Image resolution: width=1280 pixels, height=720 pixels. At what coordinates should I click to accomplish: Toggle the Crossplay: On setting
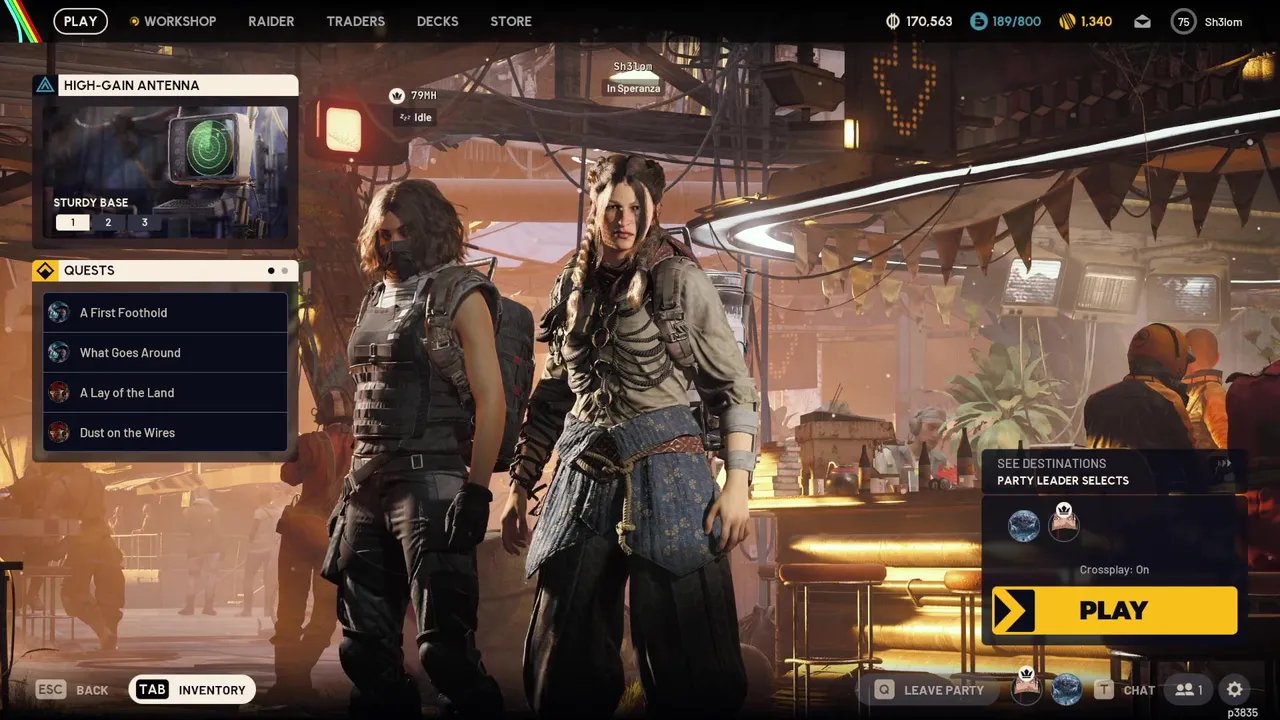click(1114, 570)
